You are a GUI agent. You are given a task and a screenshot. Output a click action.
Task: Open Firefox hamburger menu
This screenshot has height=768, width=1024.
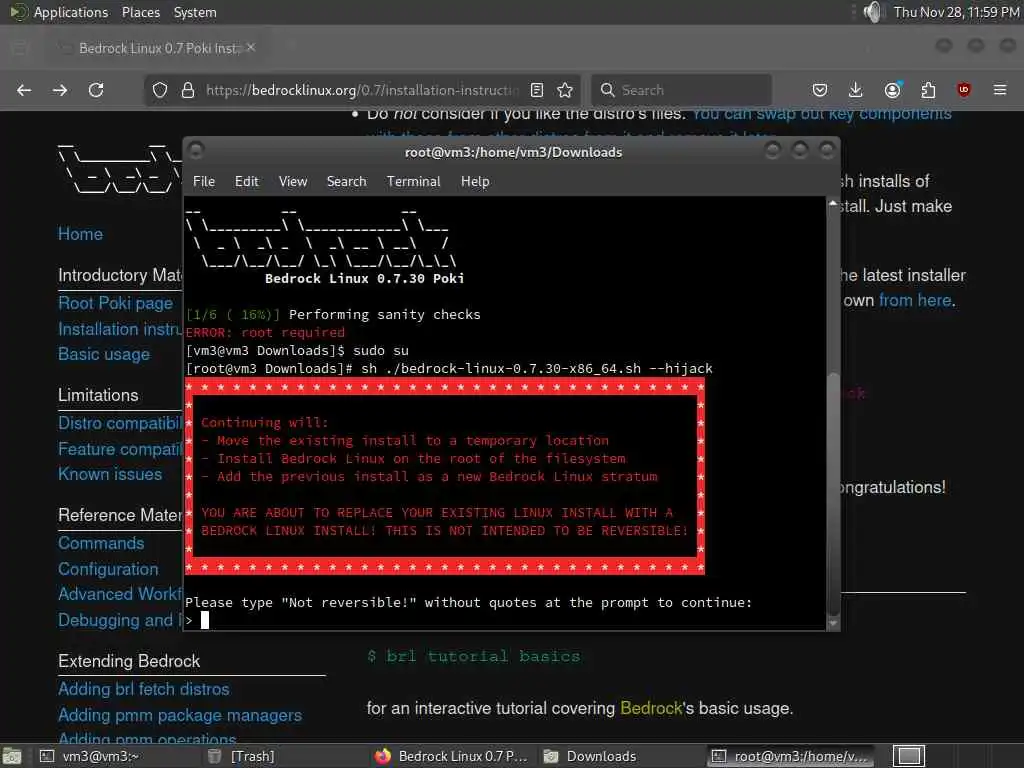click(1000, 90)
